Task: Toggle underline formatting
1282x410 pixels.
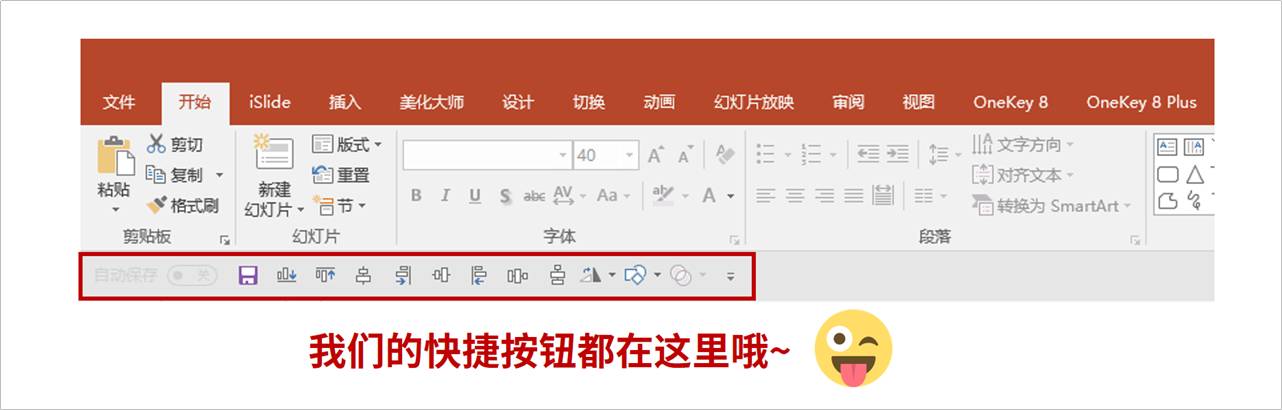Action: click(475, 196)
